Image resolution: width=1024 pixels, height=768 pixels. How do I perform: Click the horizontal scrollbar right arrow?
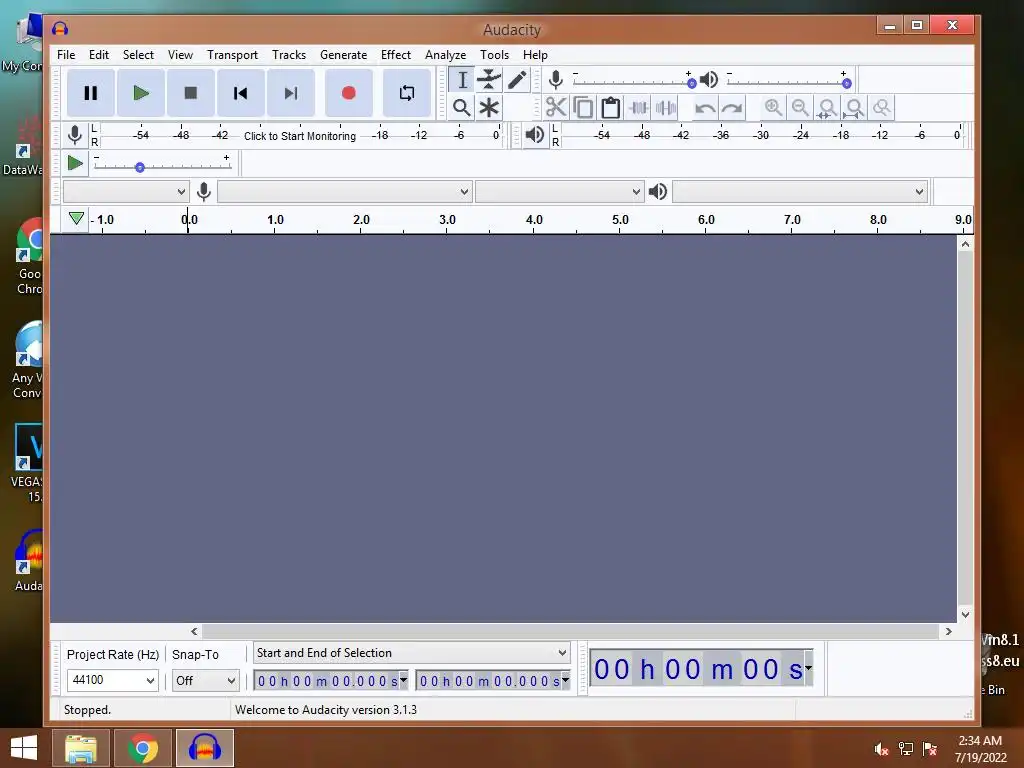(x=948, y=632)
